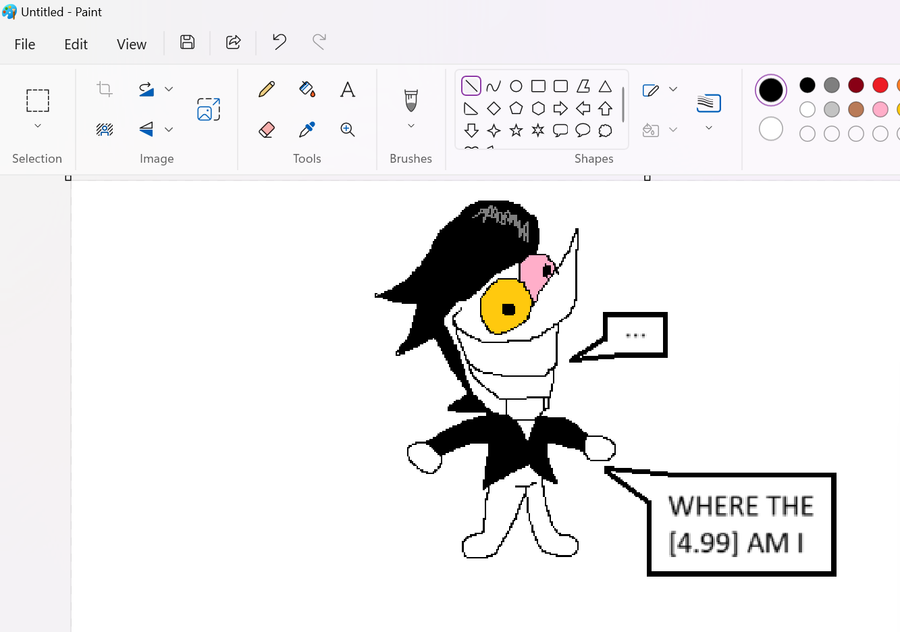Select the Polygon shape

coord(583,86)
